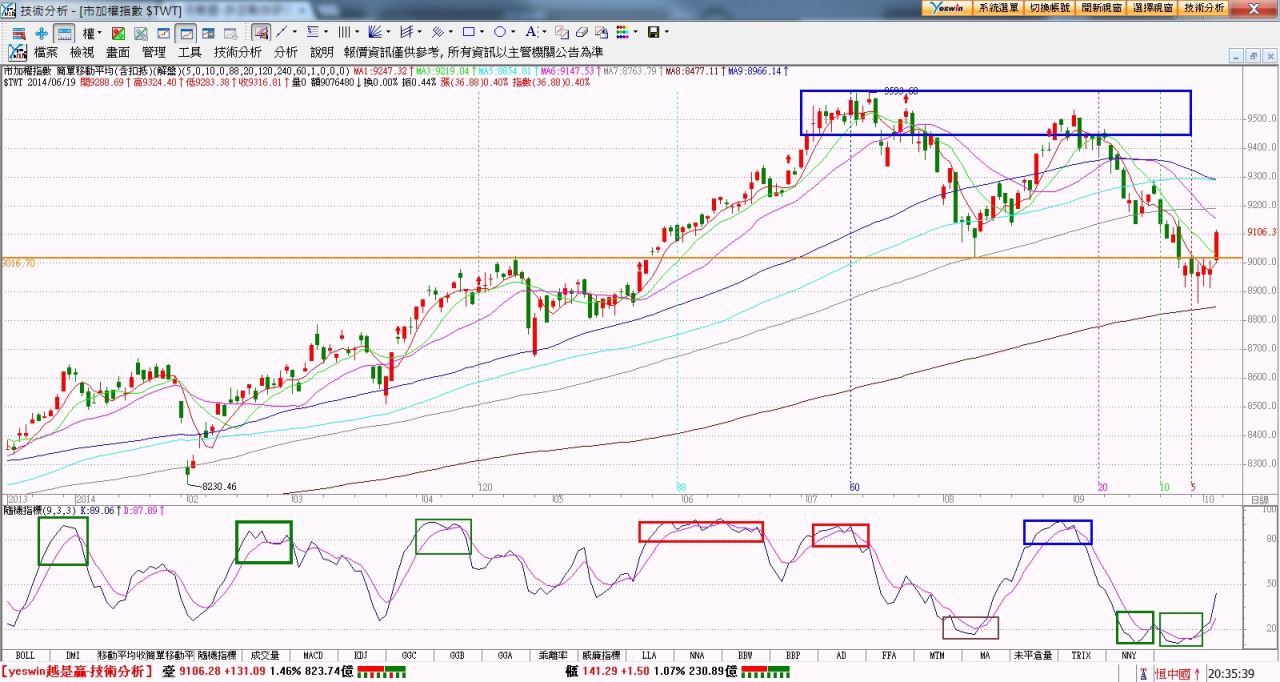The height and width of the screenshot is (682, 1280).
Task: Switch to the MACD indicator tab
Action: [x=313, y=655]
